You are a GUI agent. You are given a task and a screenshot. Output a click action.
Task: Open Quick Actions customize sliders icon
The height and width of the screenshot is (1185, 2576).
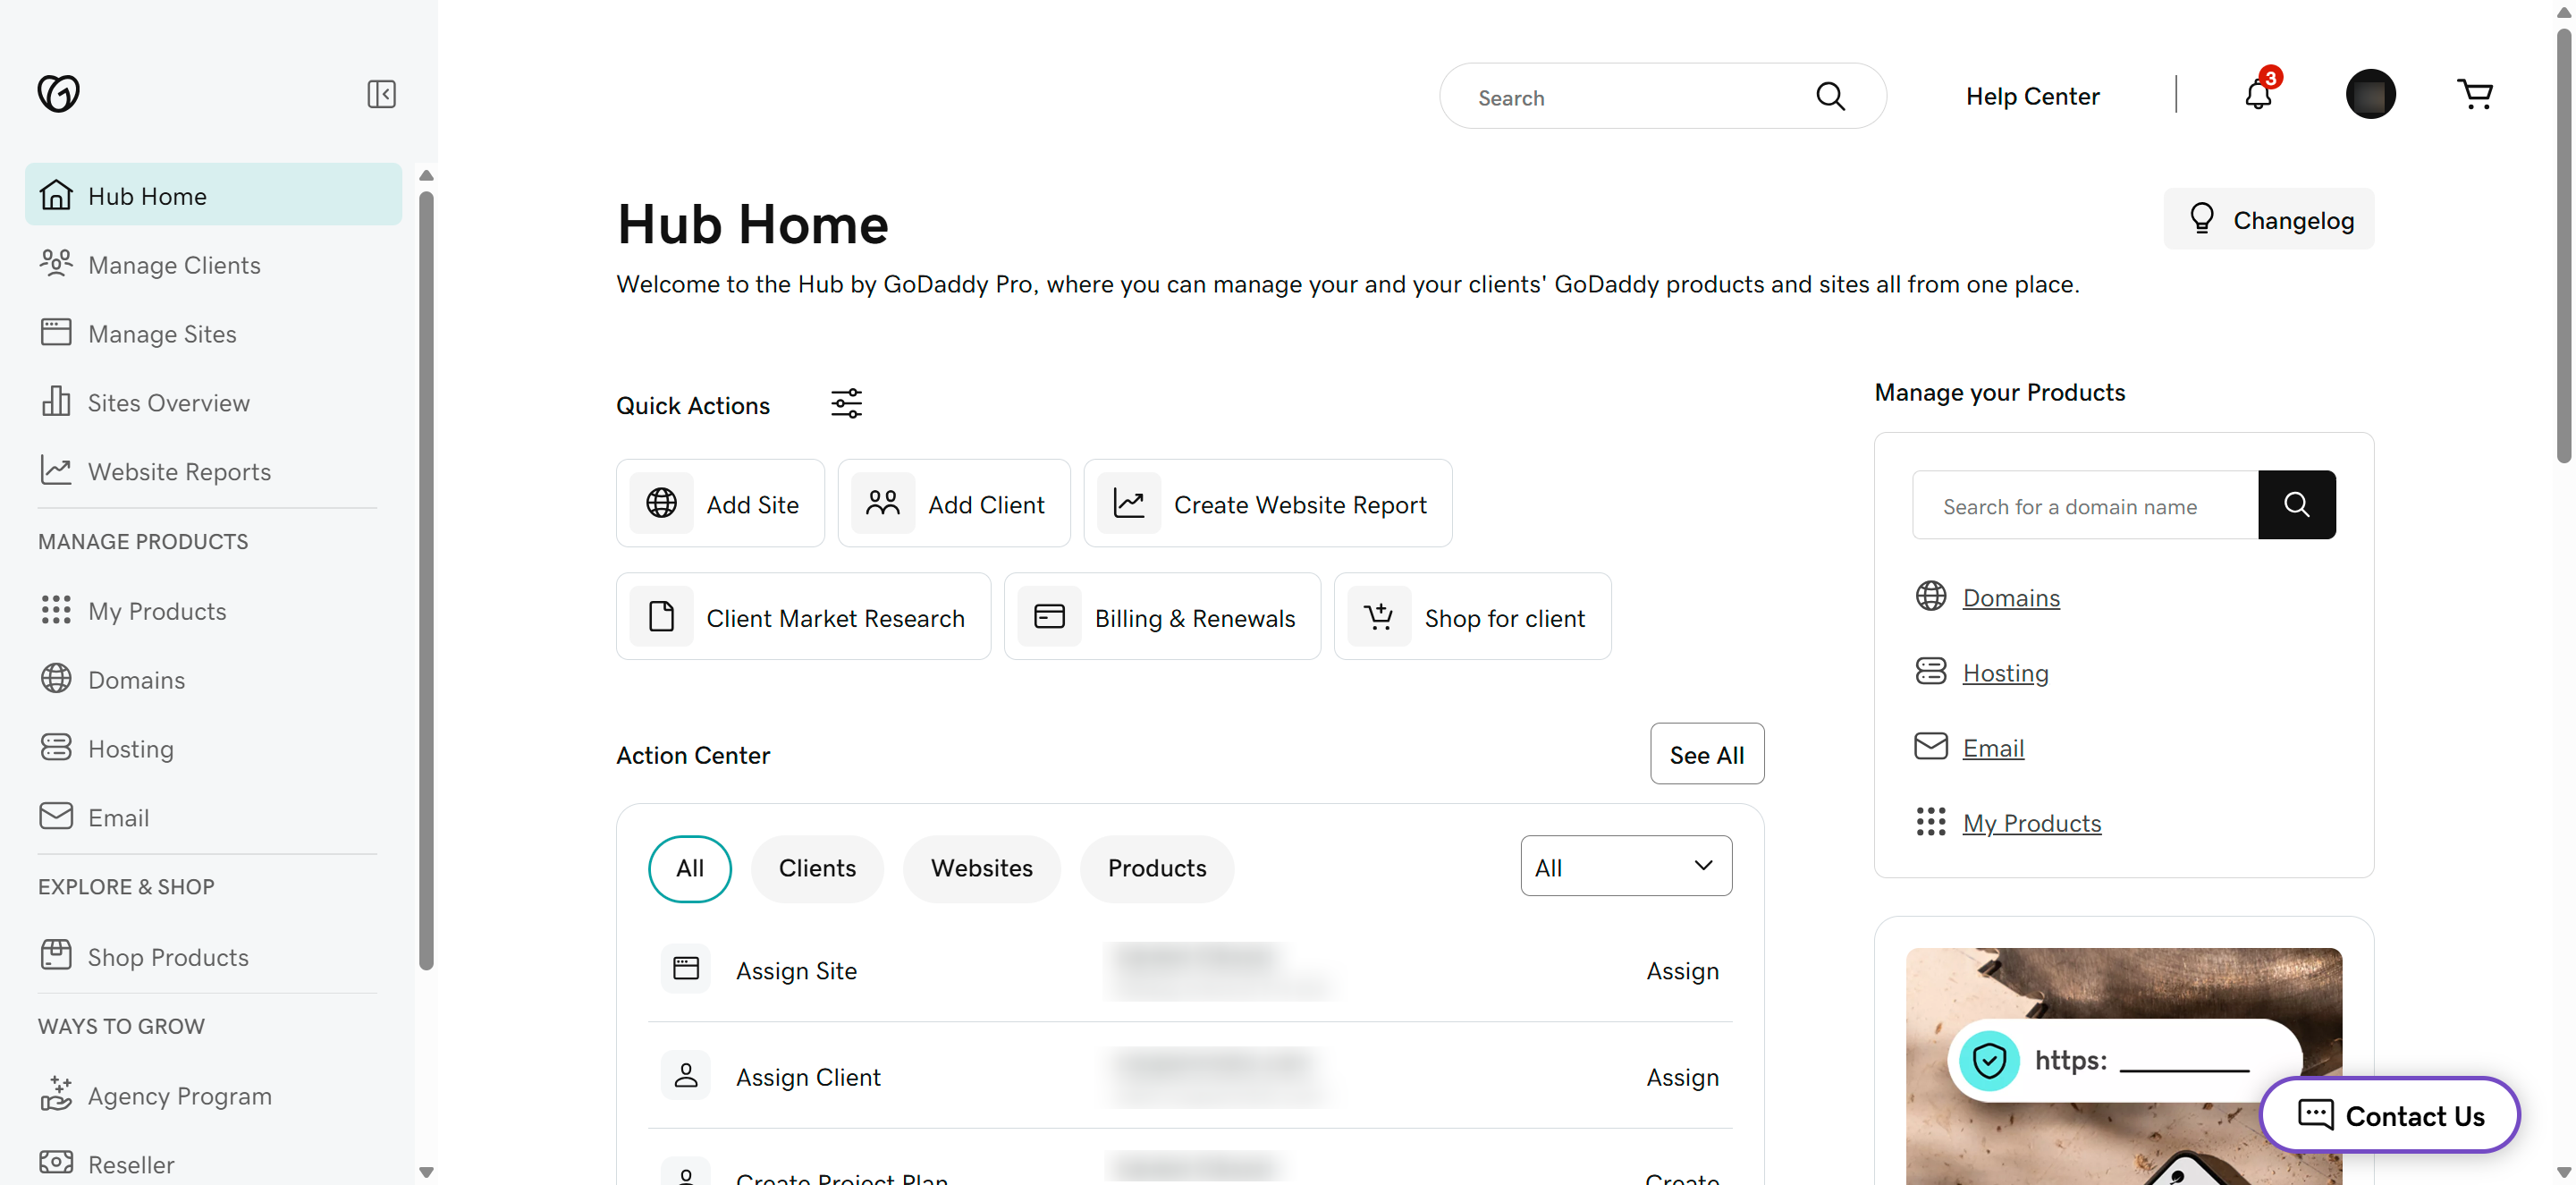click(x=846, y=403)
